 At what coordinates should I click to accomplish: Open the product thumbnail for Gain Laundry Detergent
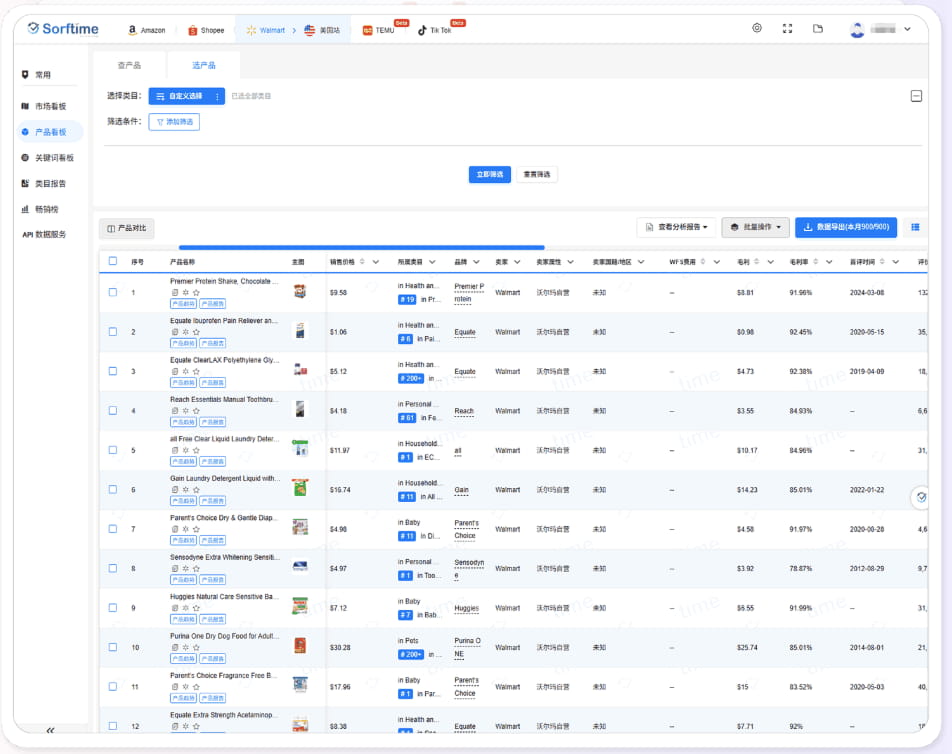pos(300,488)
